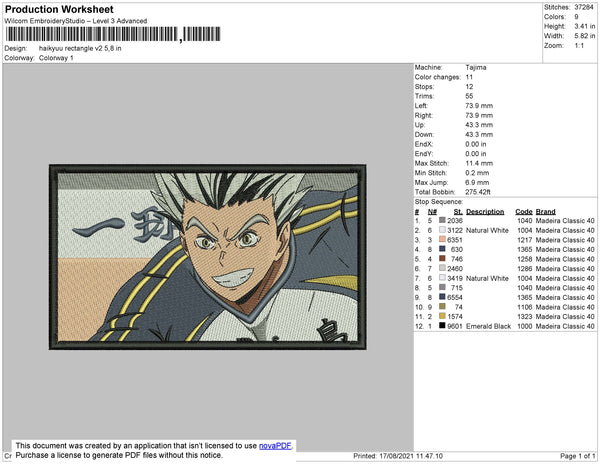600x464 pixels.
Task: Click the peach swatch for stop 3
Action: click(x=442, y=239)
